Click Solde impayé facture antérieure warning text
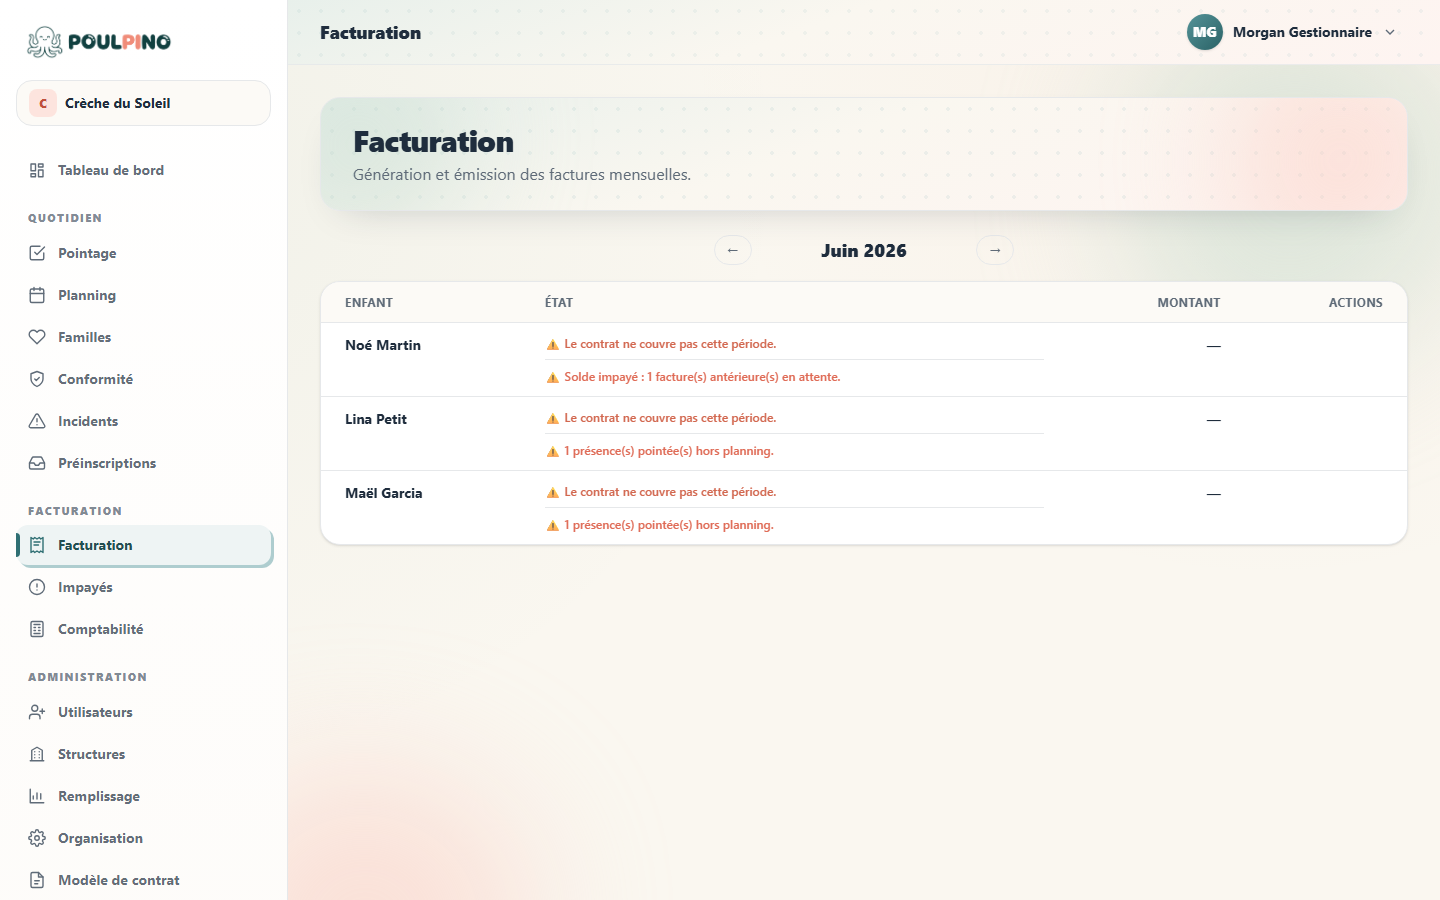The width and height of the screenshot is (1440, 900). [702, 377]
